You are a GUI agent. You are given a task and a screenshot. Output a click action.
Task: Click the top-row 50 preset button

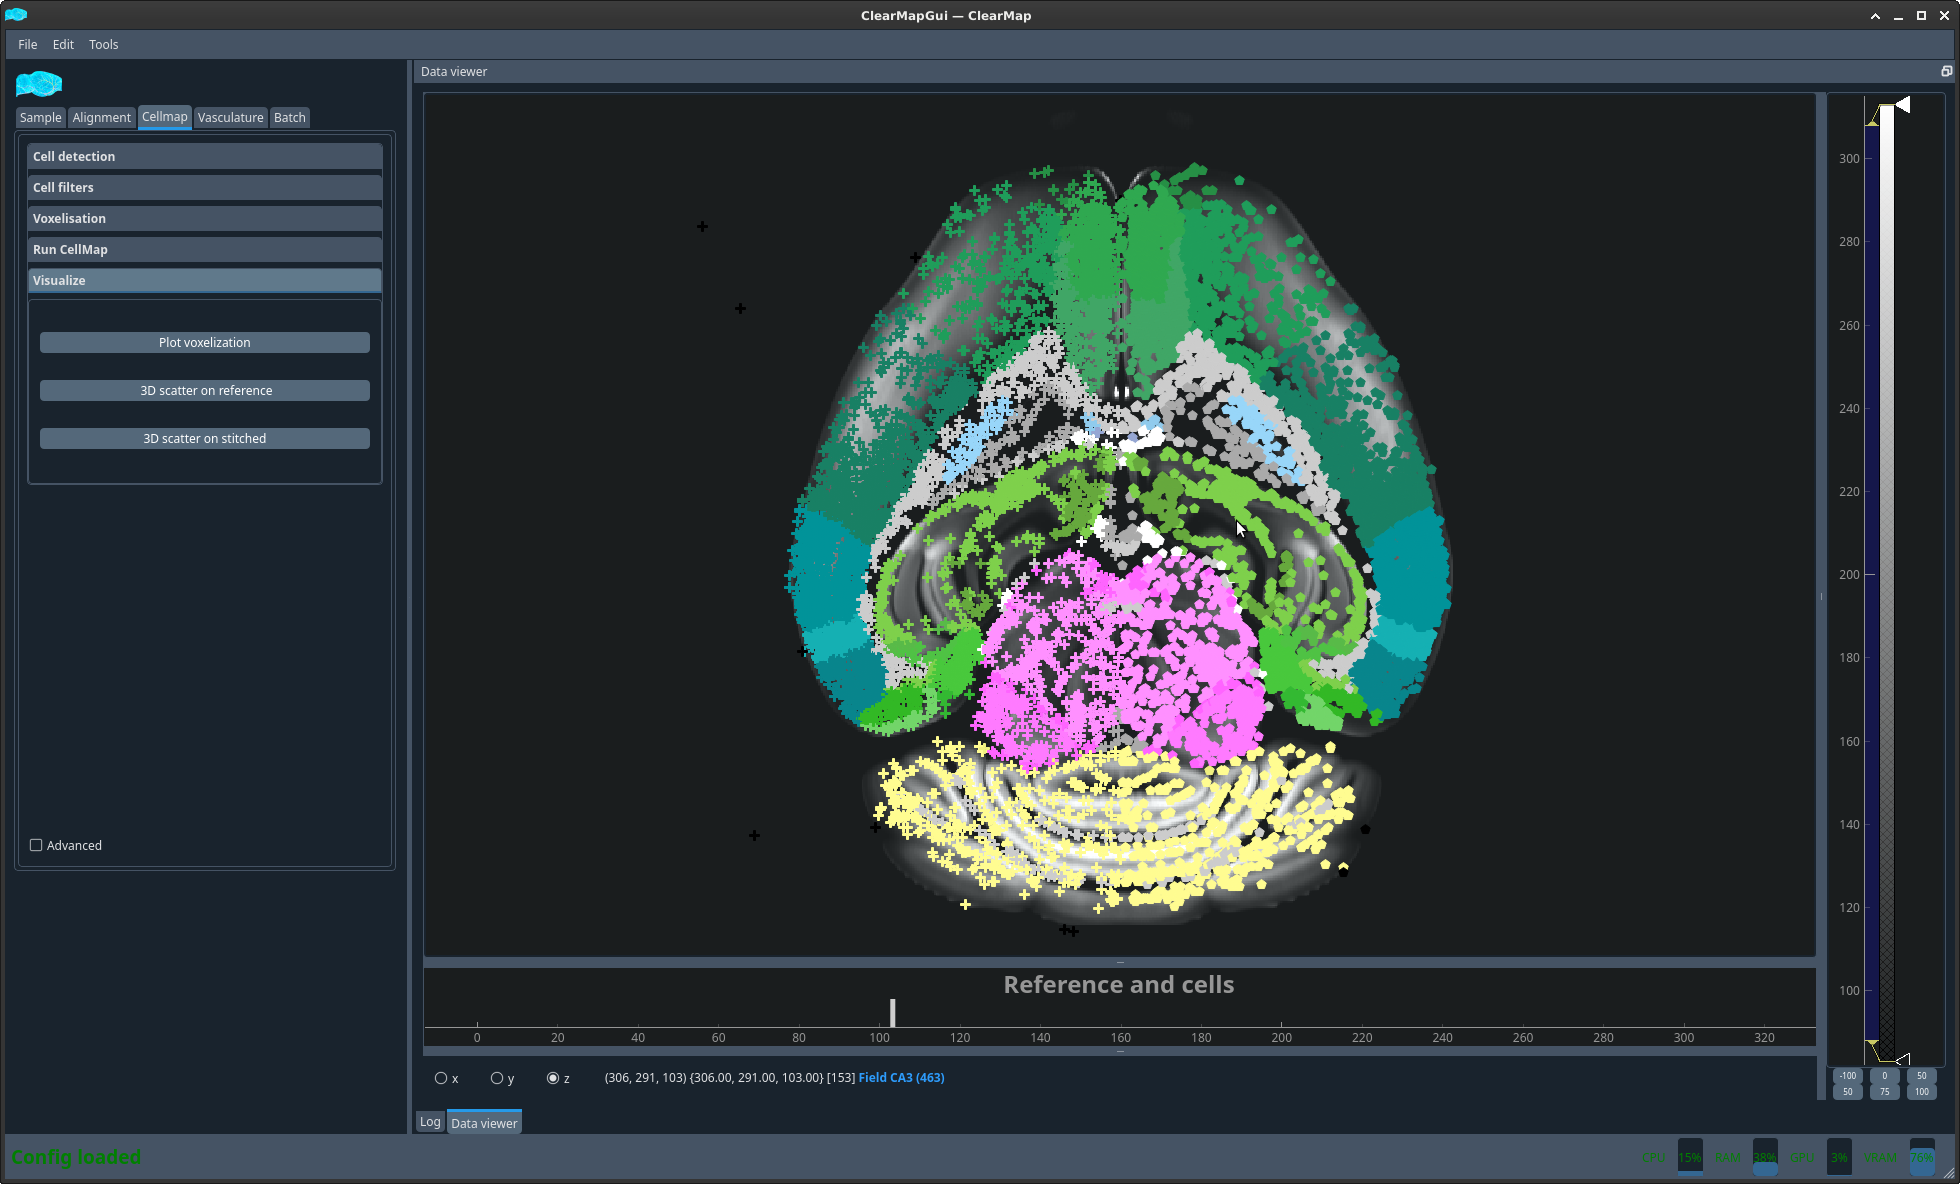coord(1921,1076)
